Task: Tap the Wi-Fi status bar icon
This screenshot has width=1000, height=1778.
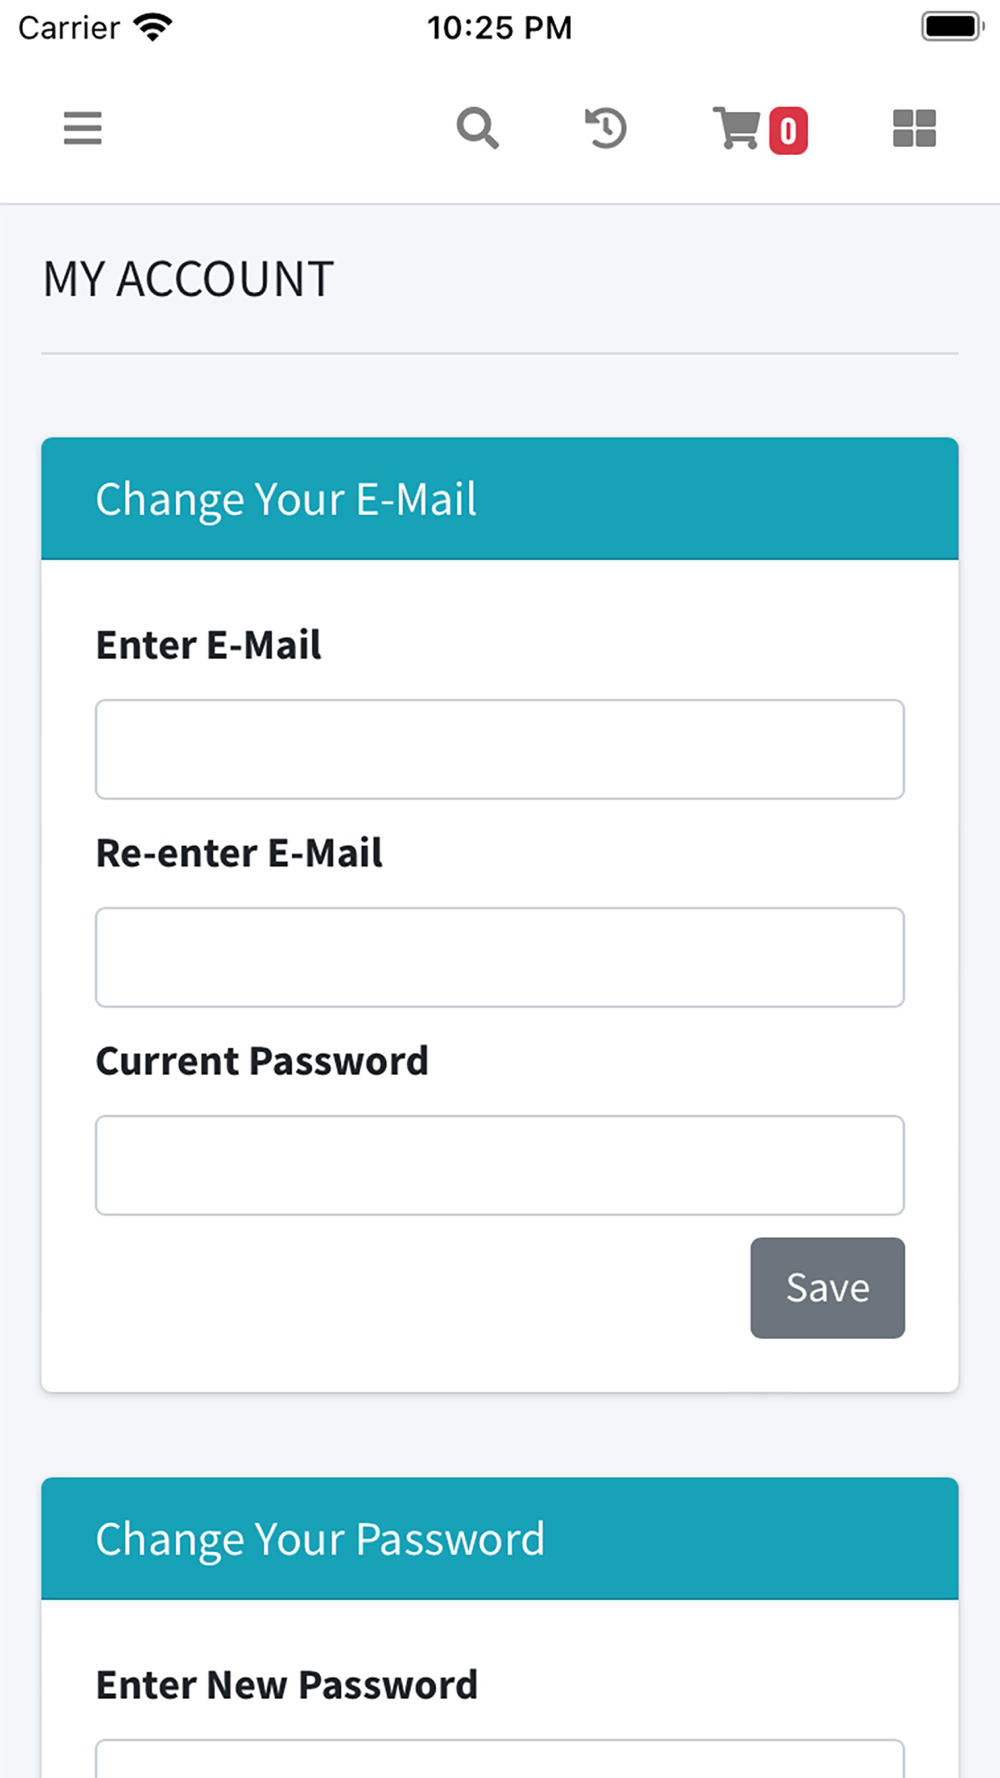Action: [153, 27]
